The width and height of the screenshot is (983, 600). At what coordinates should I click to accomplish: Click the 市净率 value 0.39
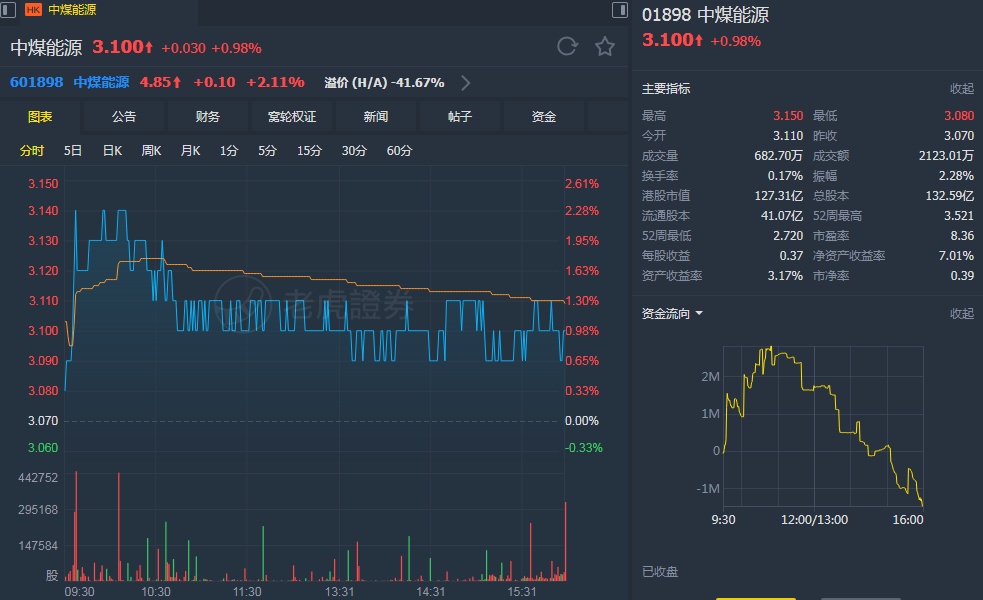(x=962, y=276)
